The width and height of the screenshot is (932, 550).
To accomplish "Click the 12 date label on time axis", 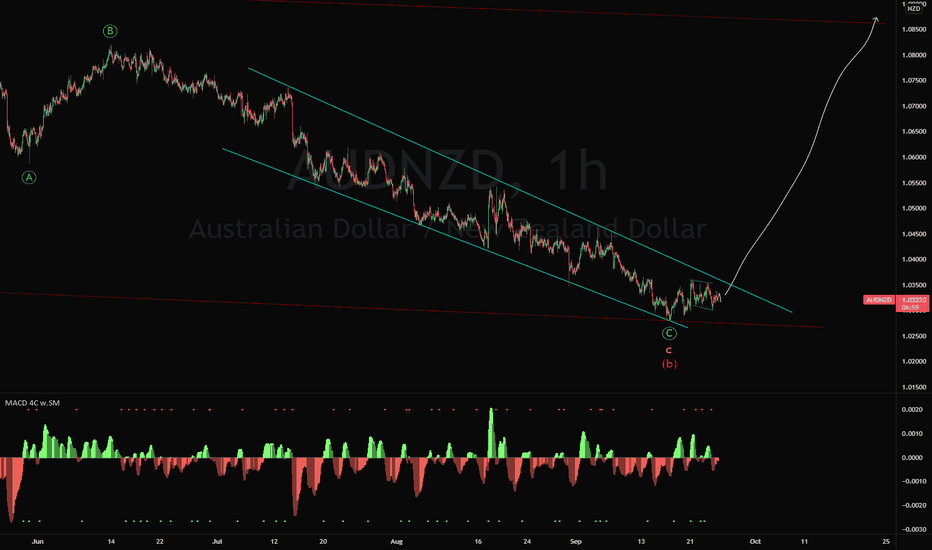I will (x=274, y=542).
